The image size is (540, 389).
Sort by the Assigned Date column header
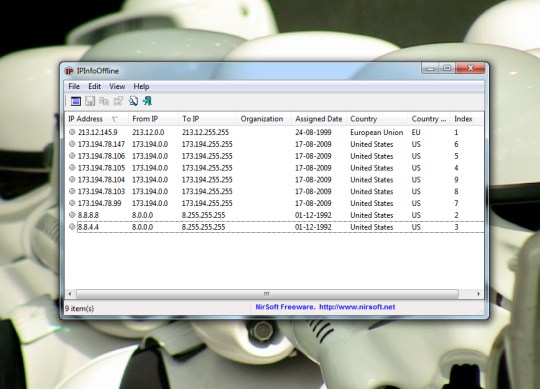click(x=319, y=119)
